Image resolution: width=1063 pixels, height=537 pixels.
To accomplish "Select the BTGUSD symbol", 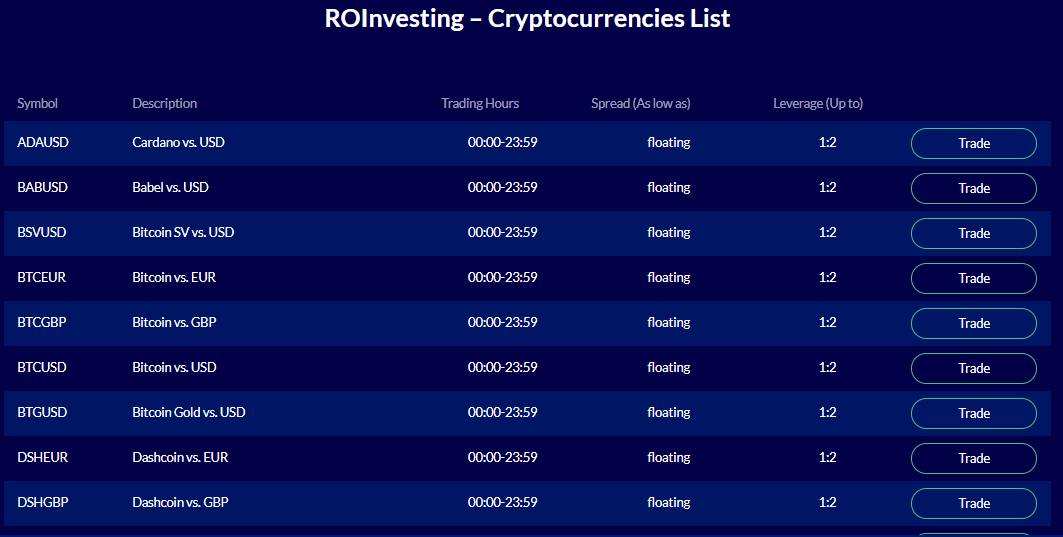I will coord(42,412).
